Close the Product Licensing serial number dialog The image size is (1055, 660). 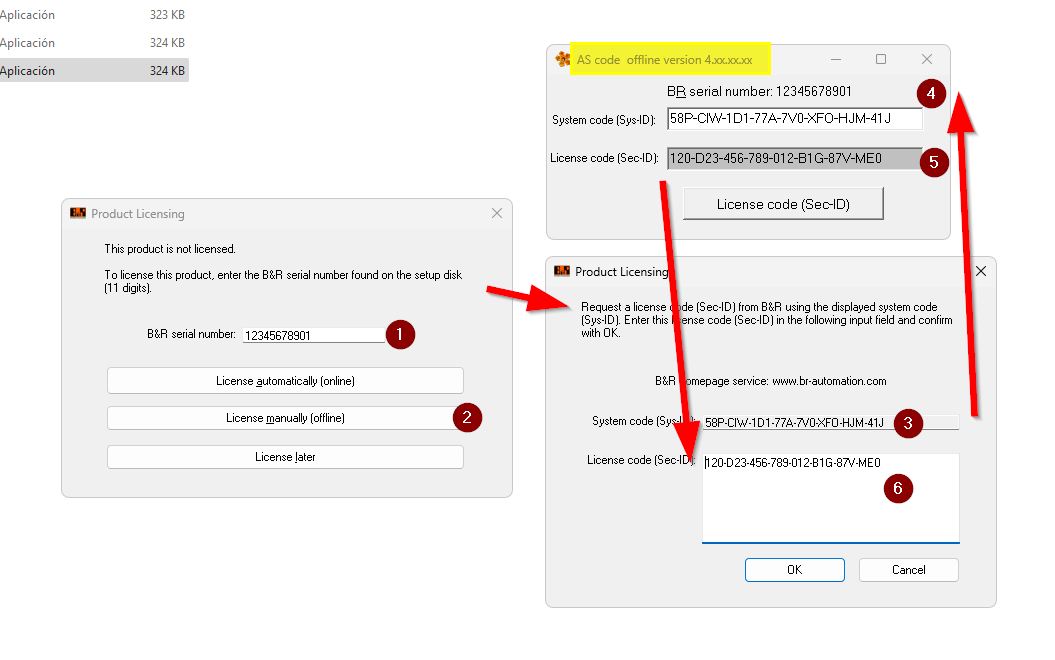(497, 213)
